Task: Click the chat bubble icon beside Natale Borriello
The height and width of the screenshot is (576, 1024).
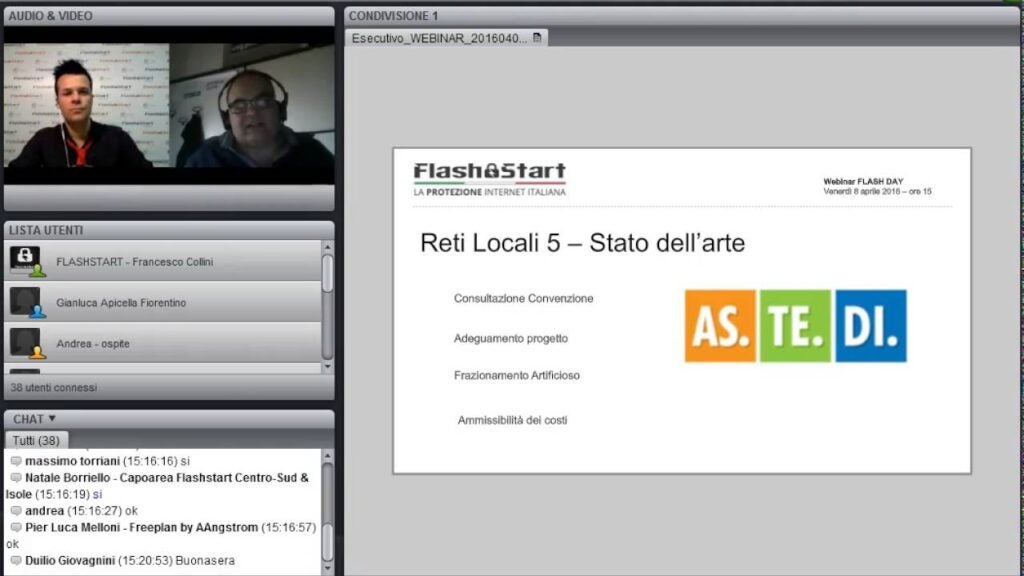Action: click(16, 477)
